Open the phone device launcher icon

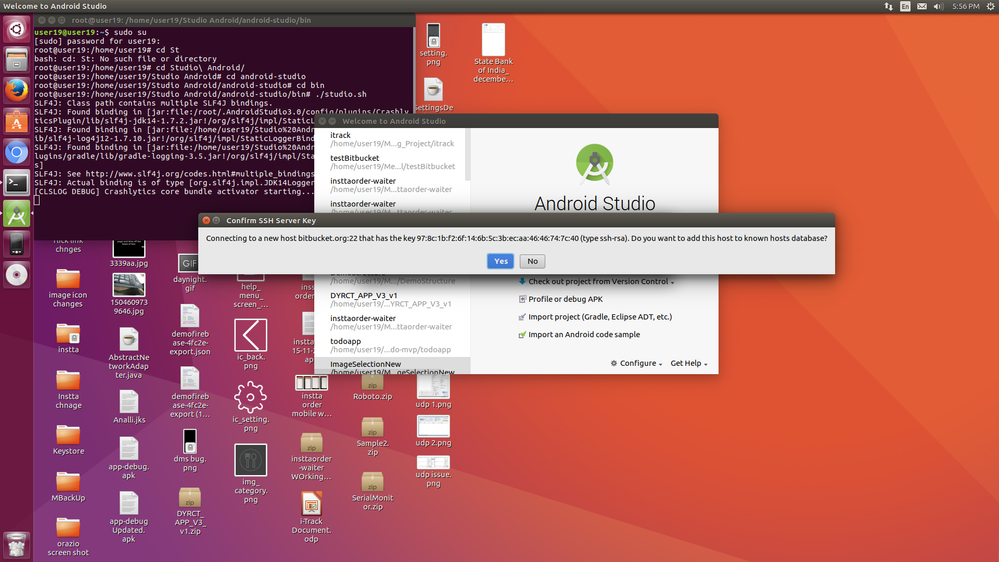[17, 244]
